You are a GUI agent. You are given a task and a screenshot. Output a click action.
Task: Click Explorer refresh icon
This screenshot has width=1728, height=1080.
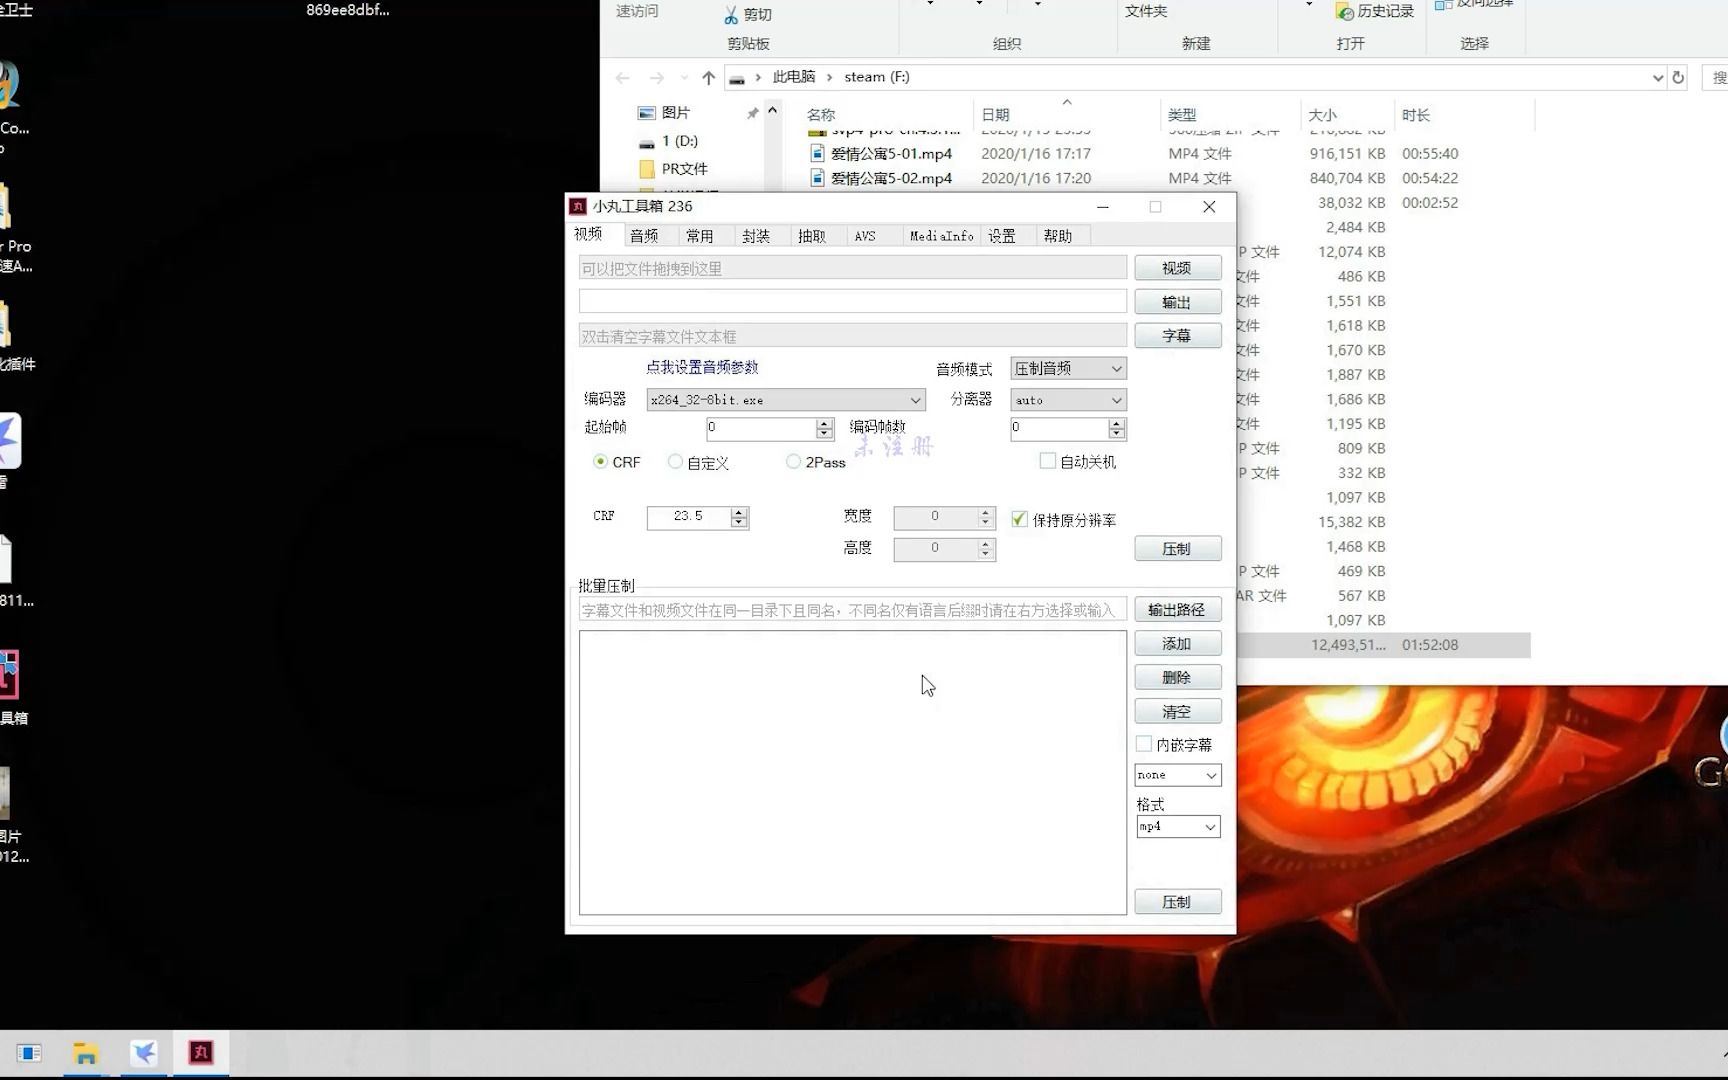point(1679,78)
